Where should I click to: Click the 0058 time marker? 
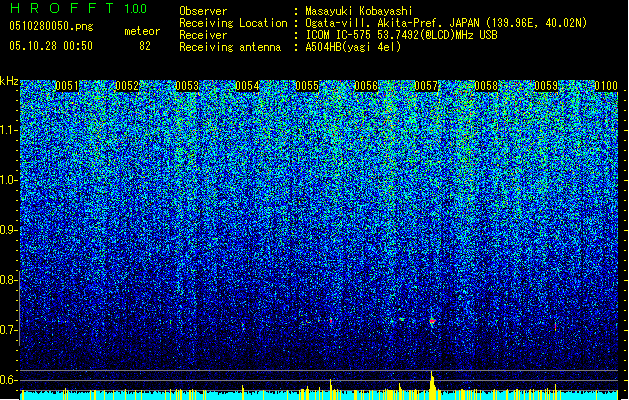[x=486, y=86]
